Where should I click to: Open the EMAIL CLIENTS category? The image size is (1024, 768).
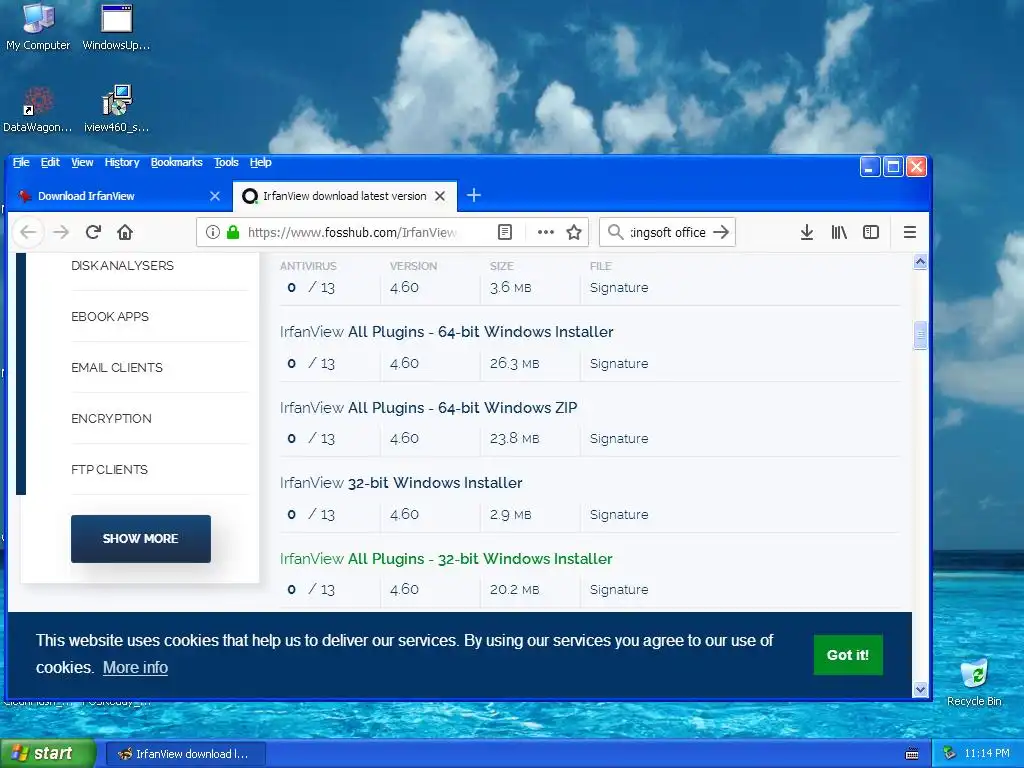point(117,367)
